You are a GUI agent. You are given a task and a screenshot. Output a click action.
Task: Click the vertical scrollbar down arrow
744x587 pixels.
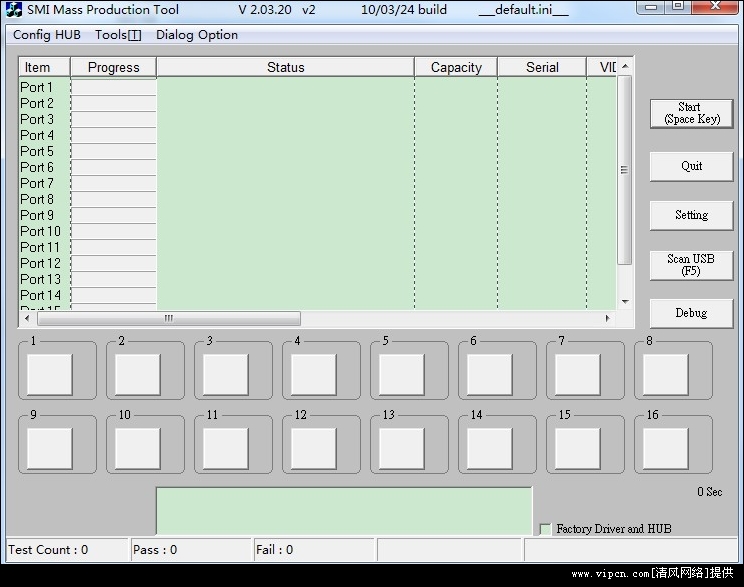pyautogui.click(x=625, y=302)
